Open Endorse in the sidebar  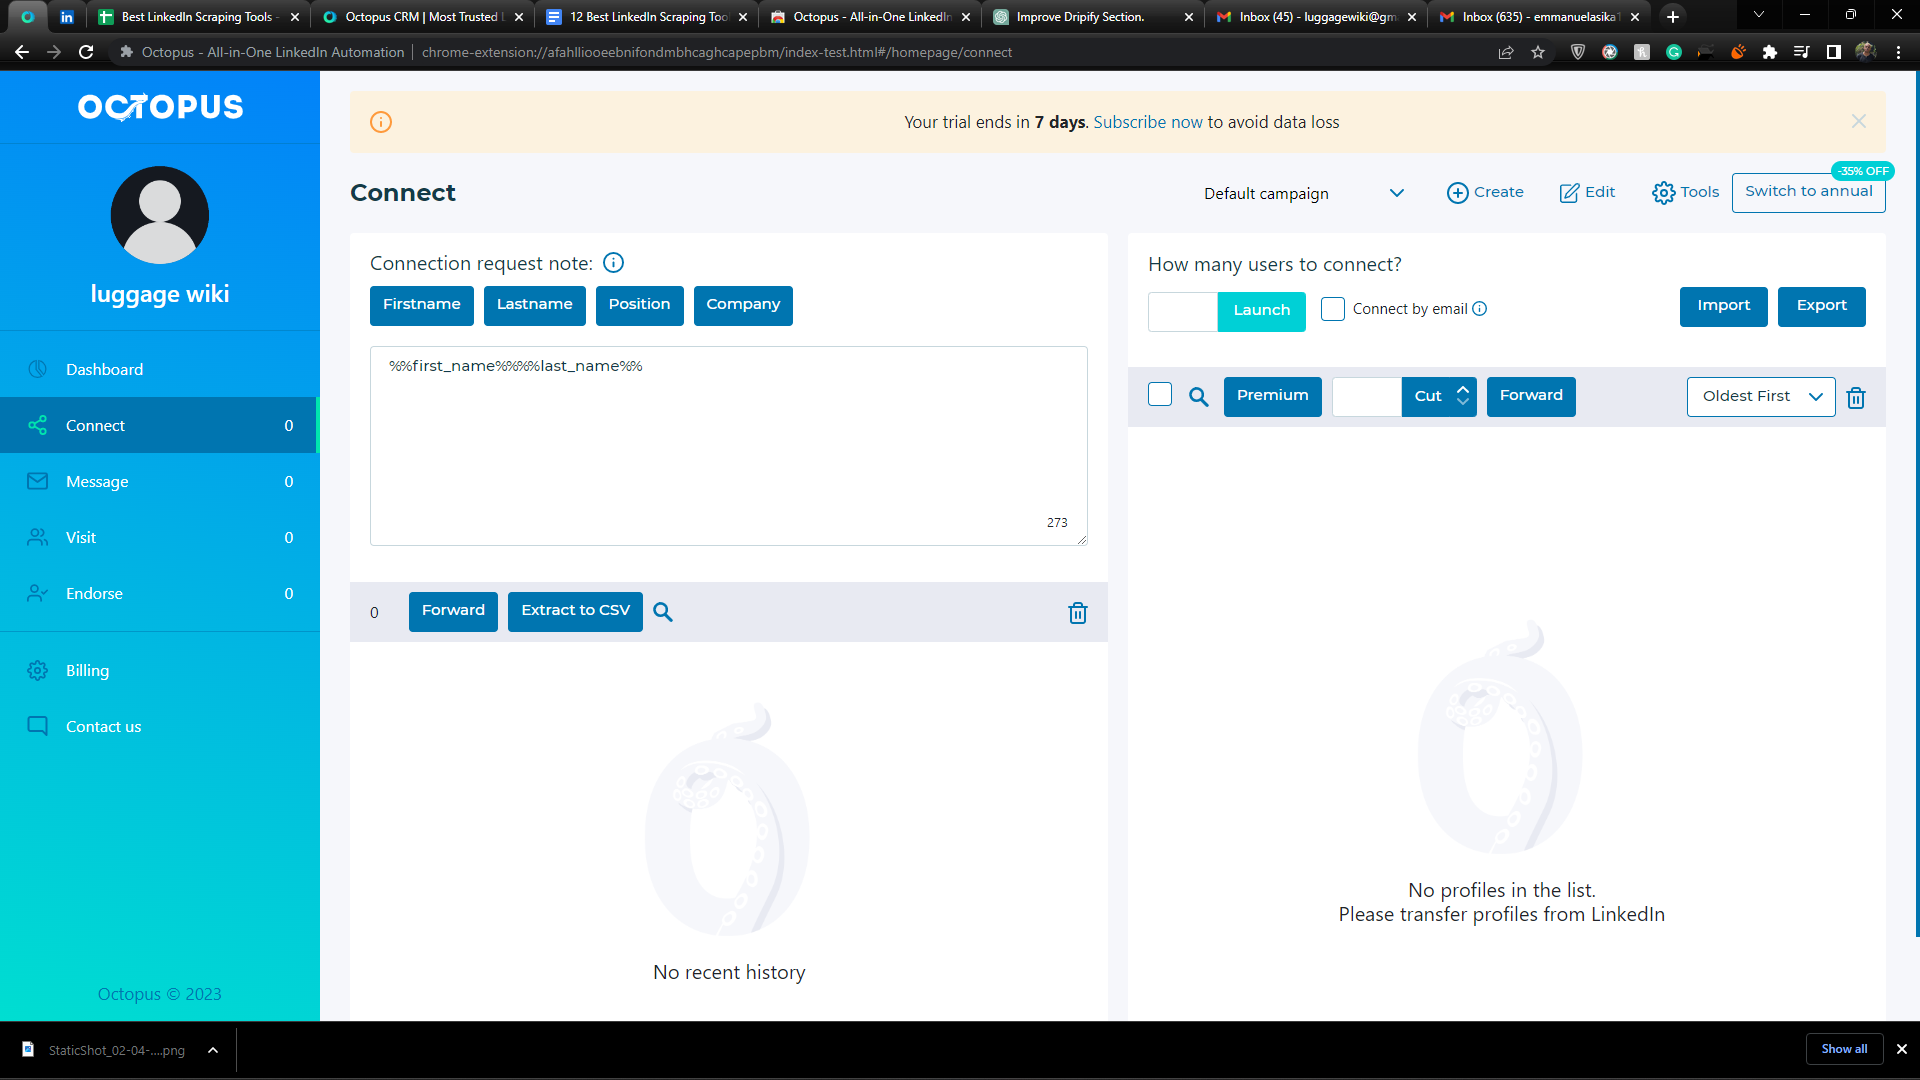point(160,593)
